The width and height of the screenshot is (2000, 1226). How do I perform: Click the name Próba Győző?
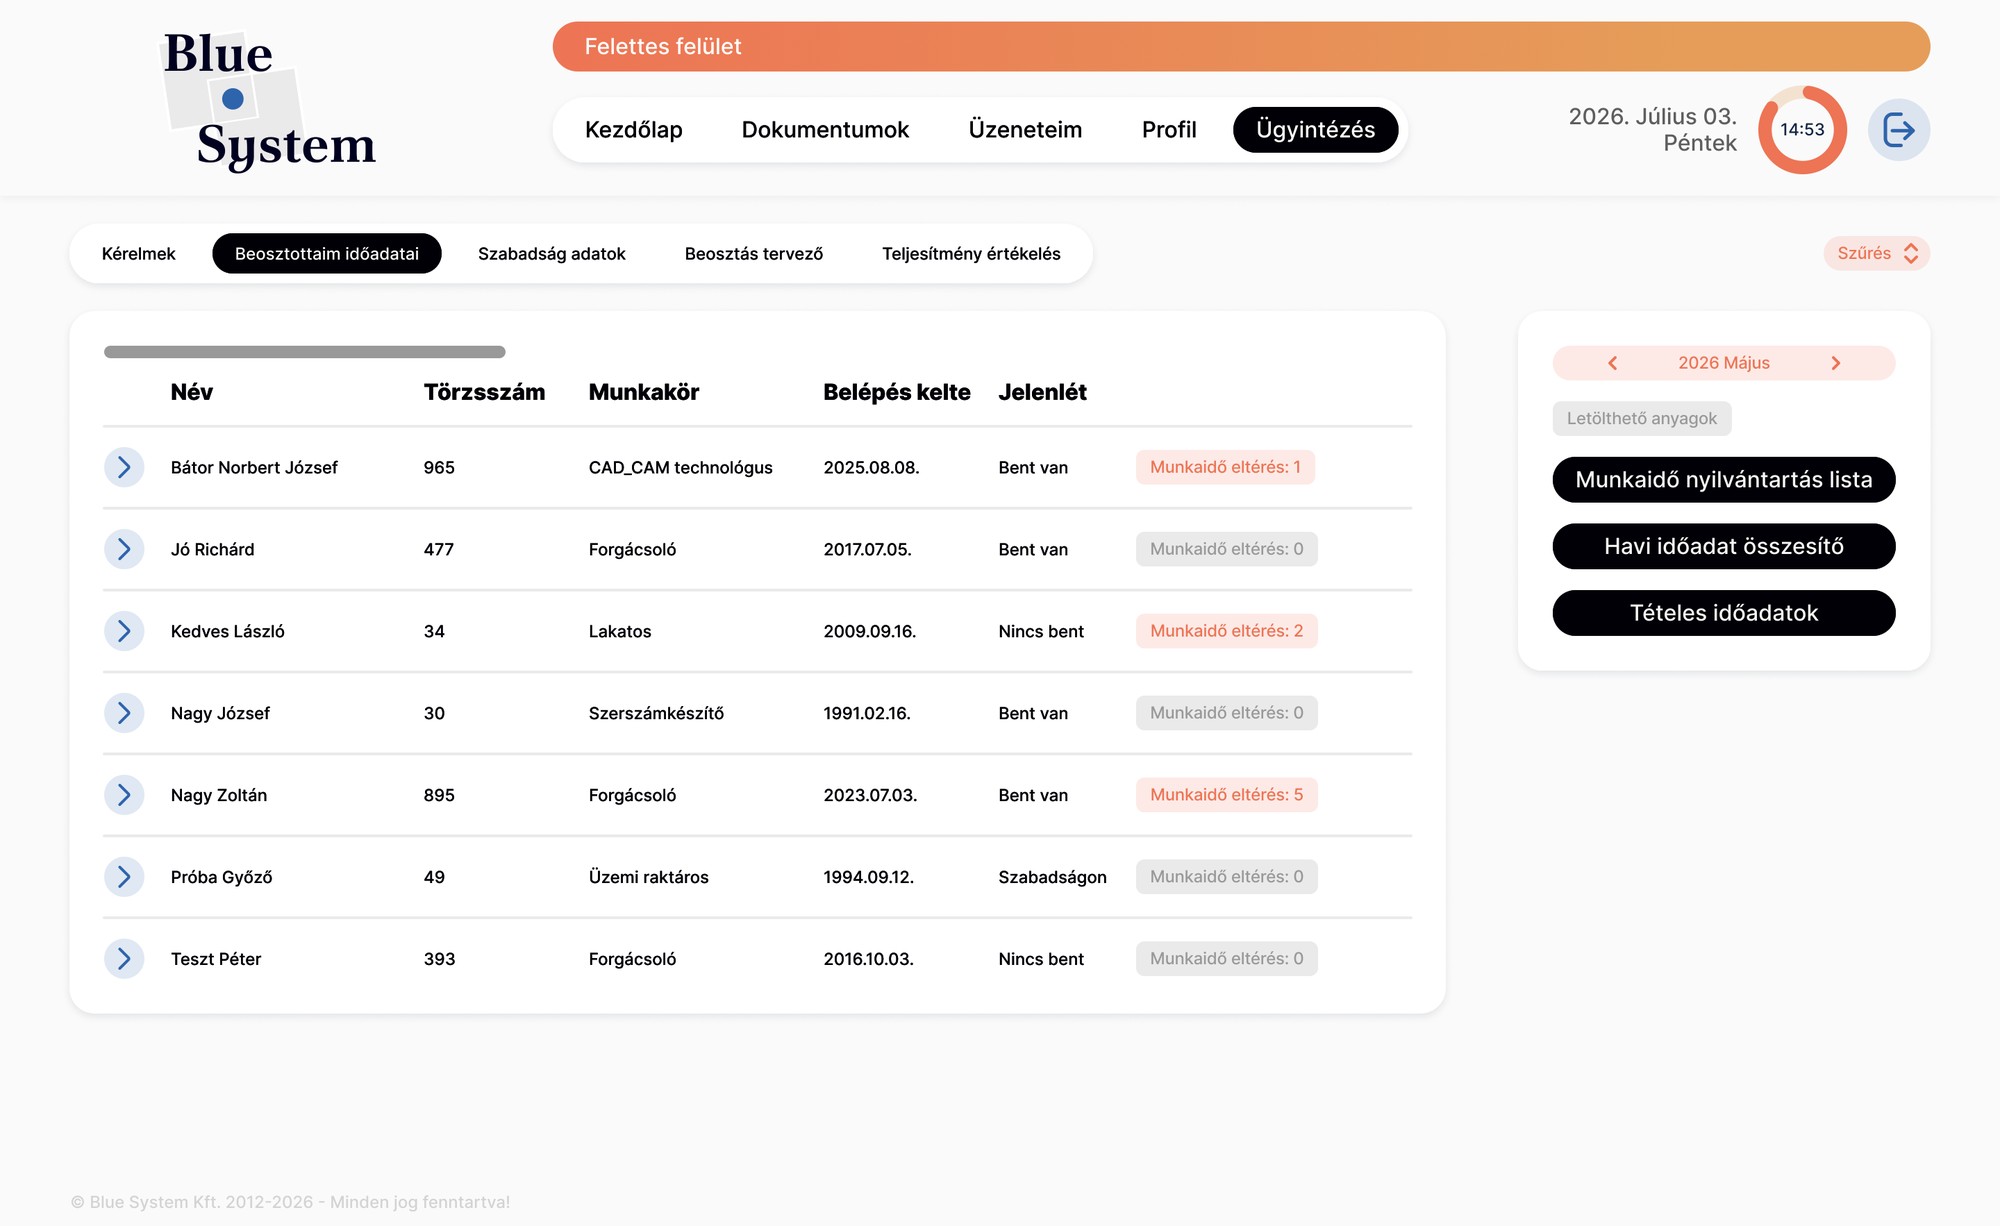click(x=221, y=878)
